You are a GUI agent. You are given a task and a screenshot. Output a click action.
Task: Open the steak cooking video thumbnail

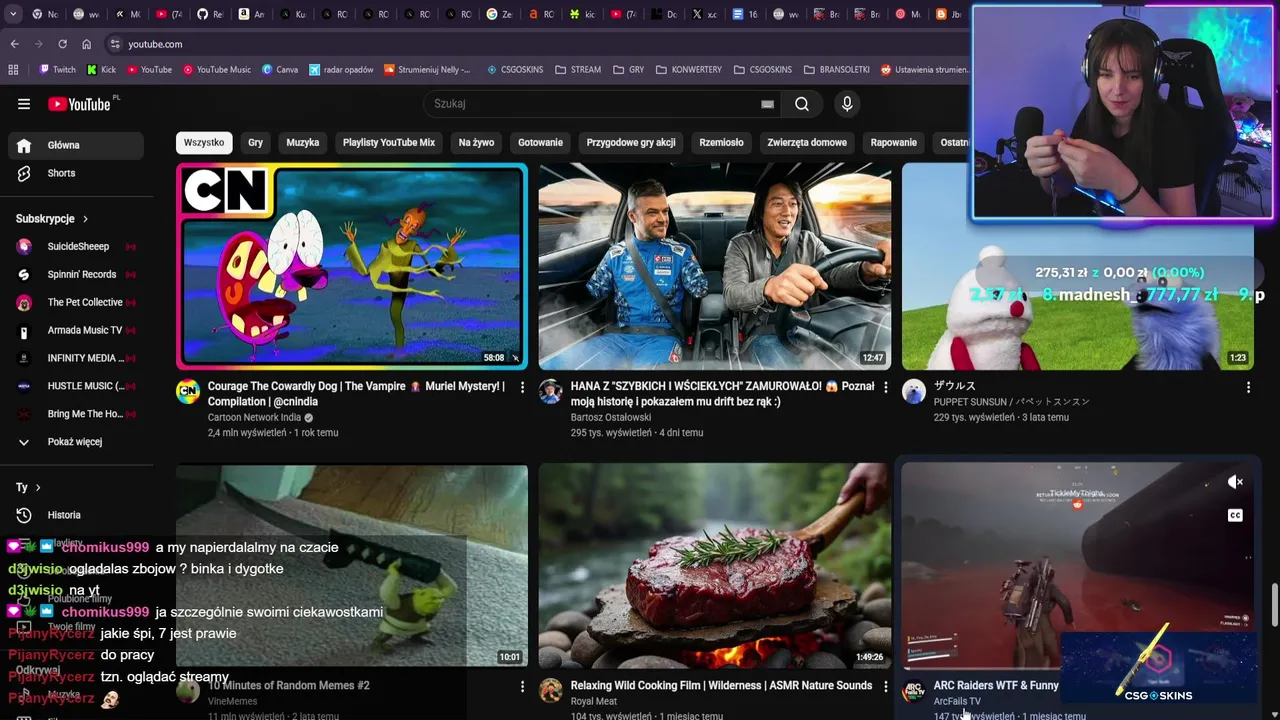point(715,566)
